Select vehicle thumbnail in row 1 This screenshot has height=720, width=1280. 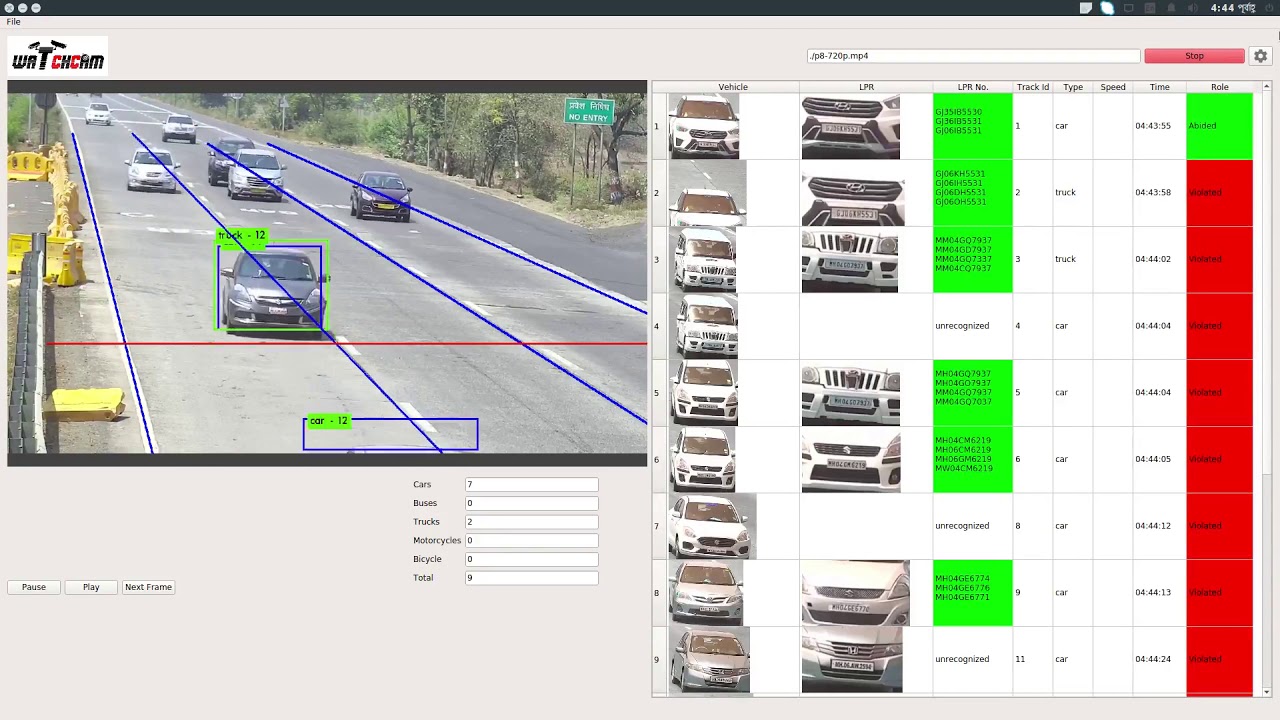[704, 126]
